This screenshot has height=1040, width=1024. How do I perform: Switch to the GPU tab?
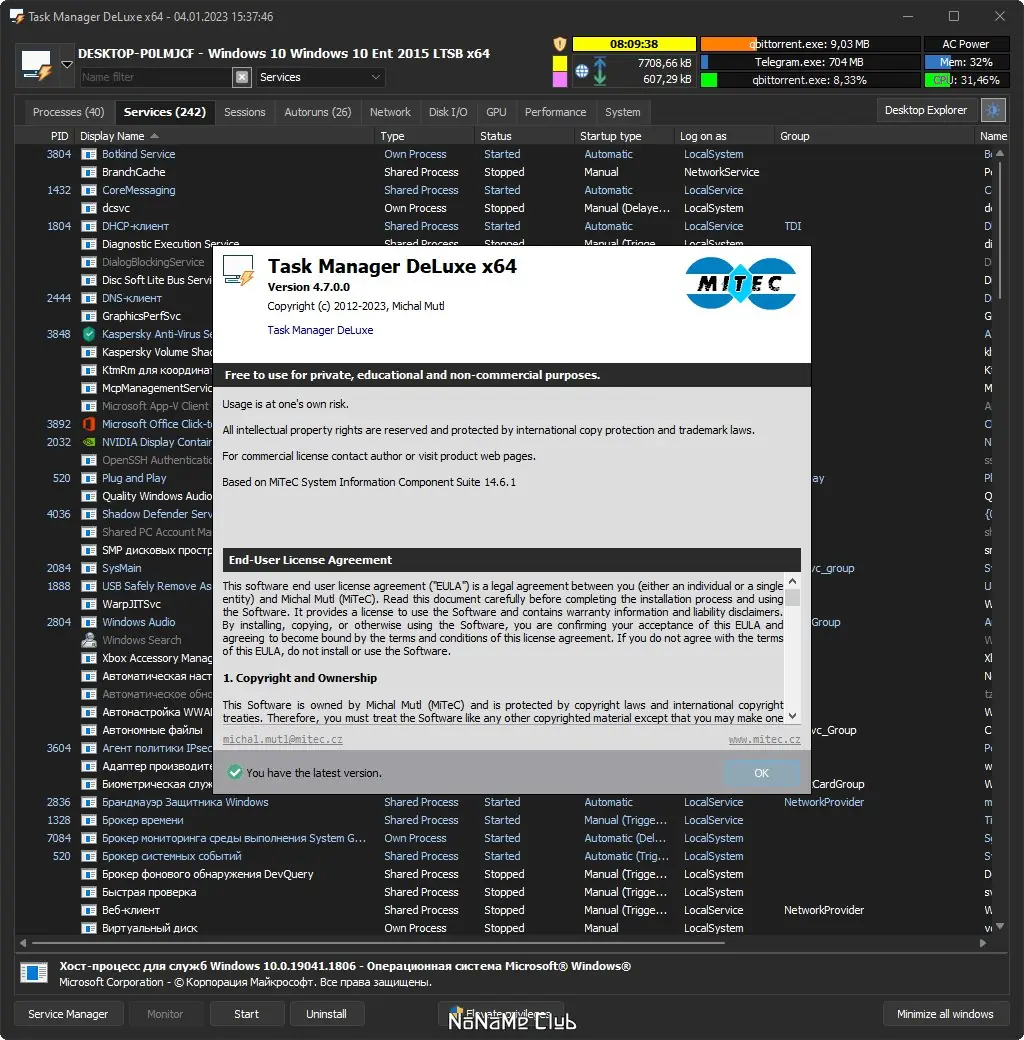496,112
